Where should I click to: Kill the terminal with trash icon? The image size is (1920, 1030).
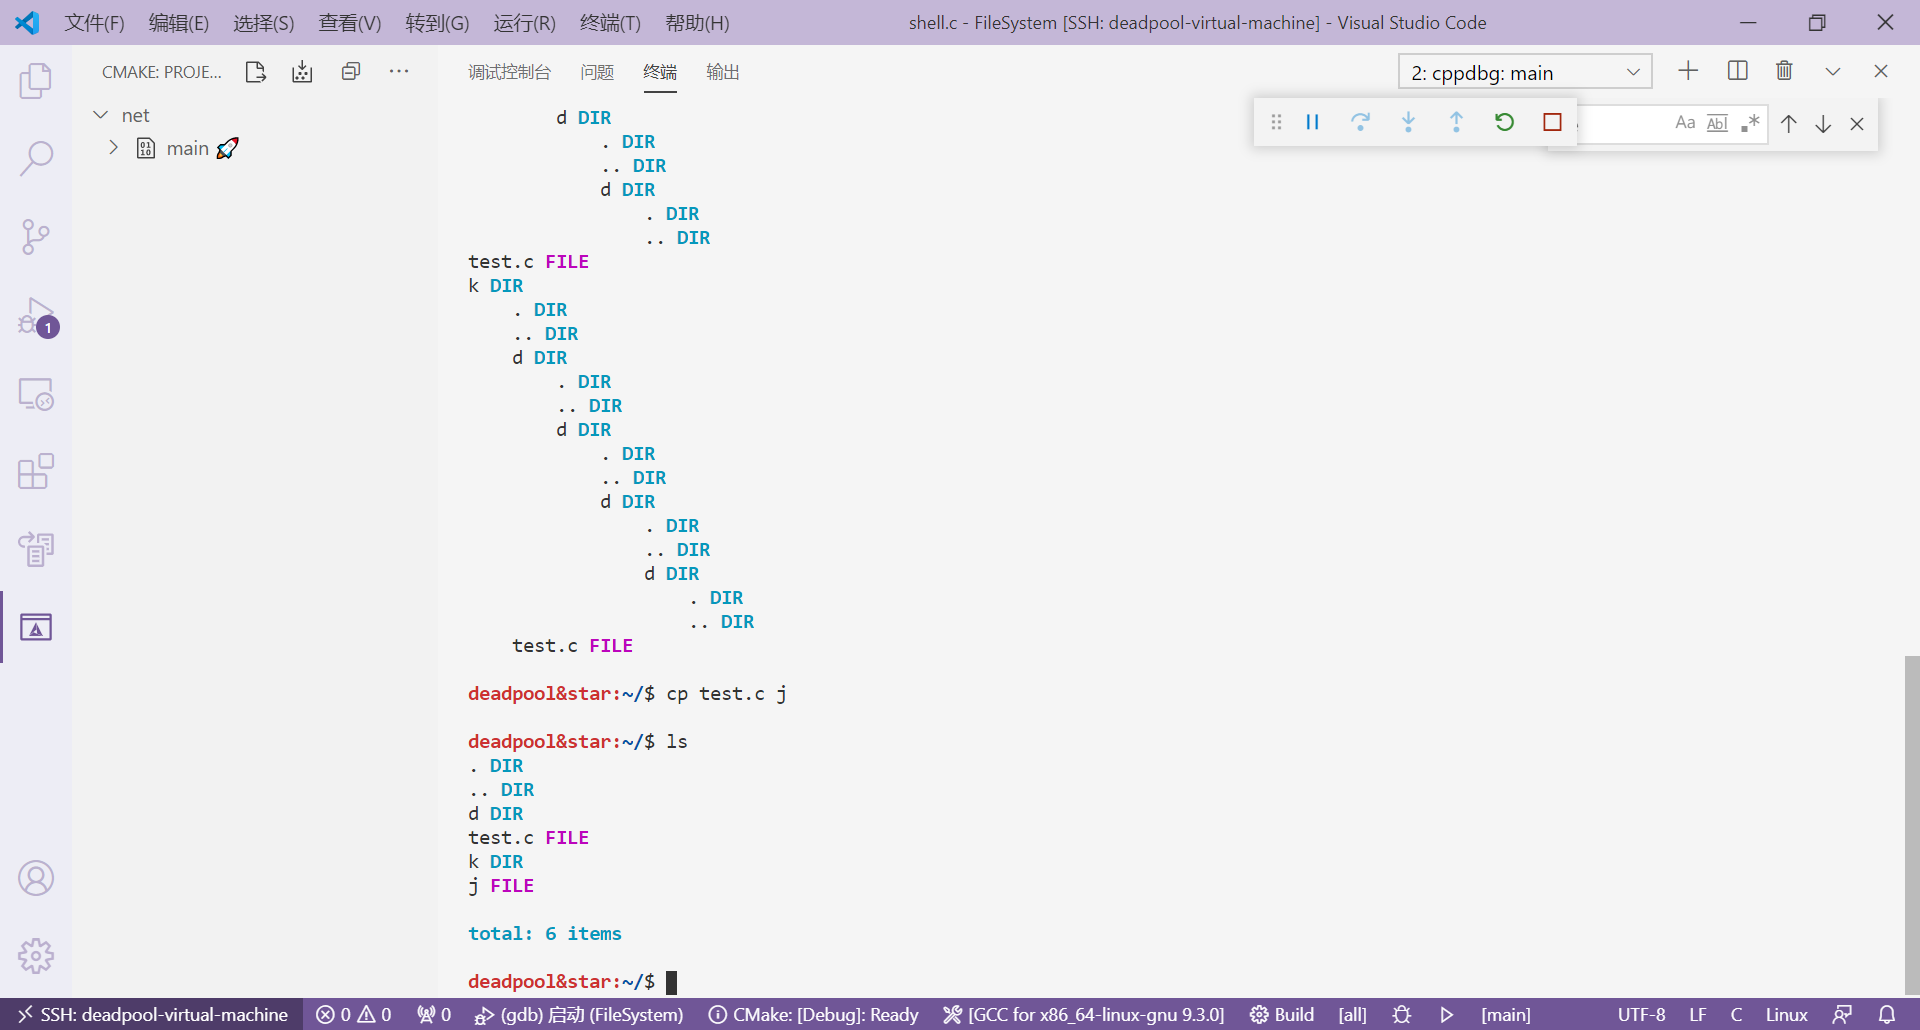(1784, 71)
